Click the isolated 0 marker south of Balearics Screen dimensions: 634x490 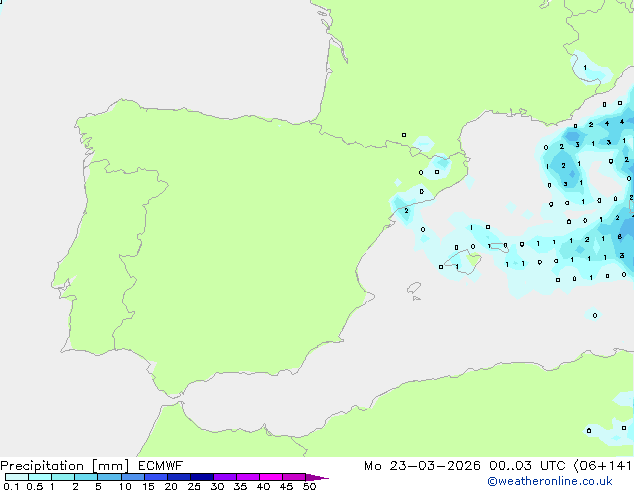tap(595, 315)
